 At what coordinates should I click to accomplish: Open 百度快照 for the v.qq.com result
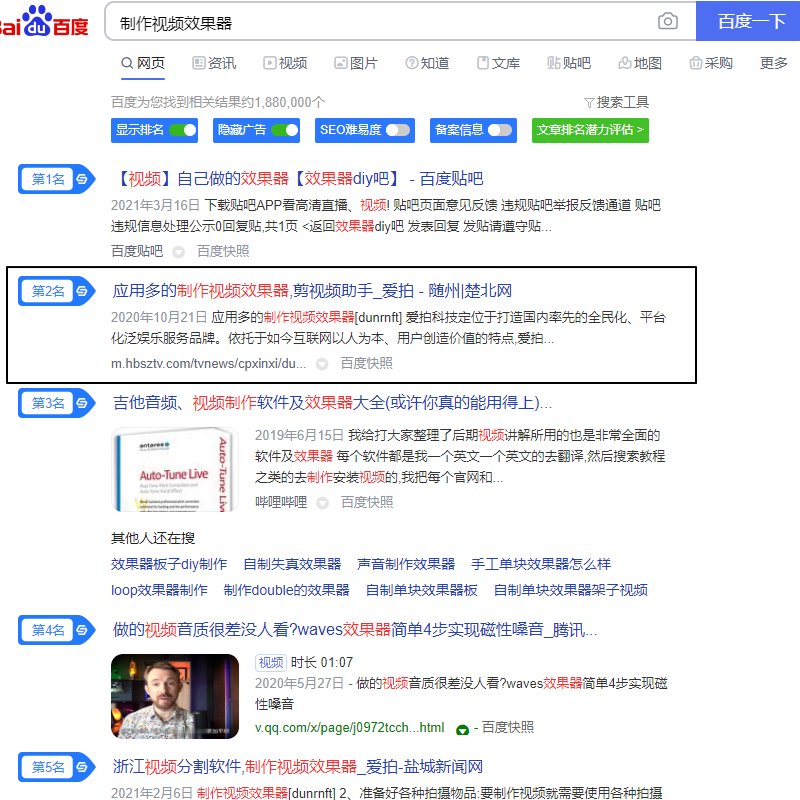click(508, 728)
